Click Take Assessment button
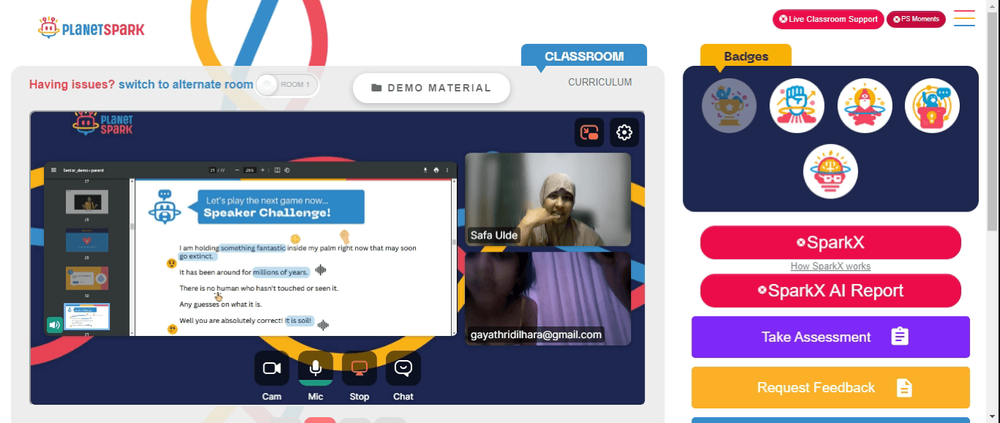The width and height of the screenshot is (1000, 423). (830, 337)
